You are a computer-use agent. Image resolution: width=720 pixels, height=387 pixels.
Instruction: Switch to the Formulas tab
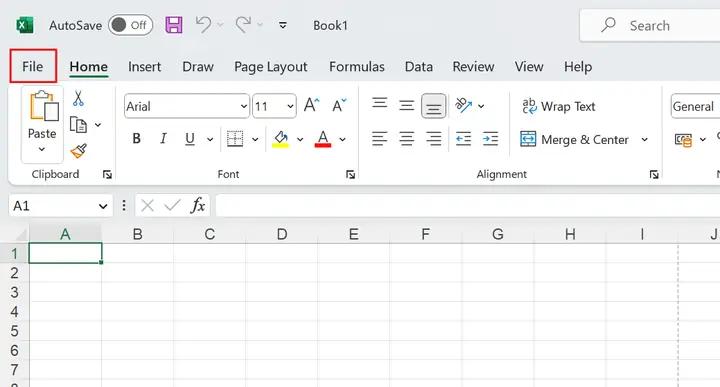click(357, 67)
